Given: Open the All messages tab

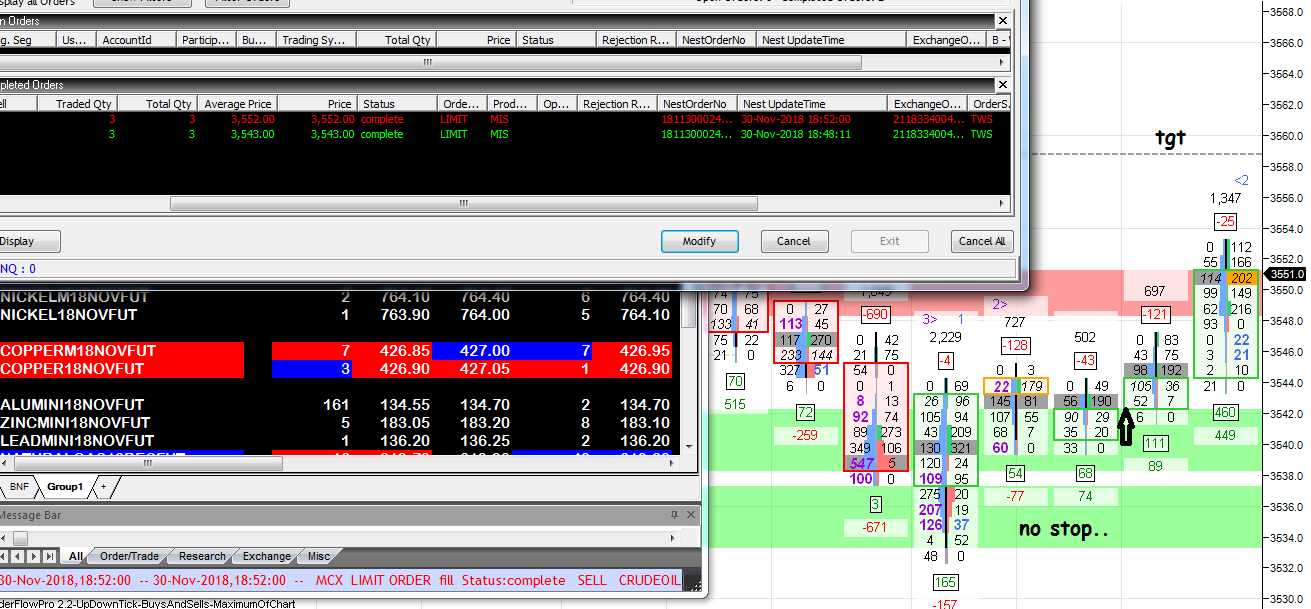Looking at the screenshot, I should click(x=76, y=556).
